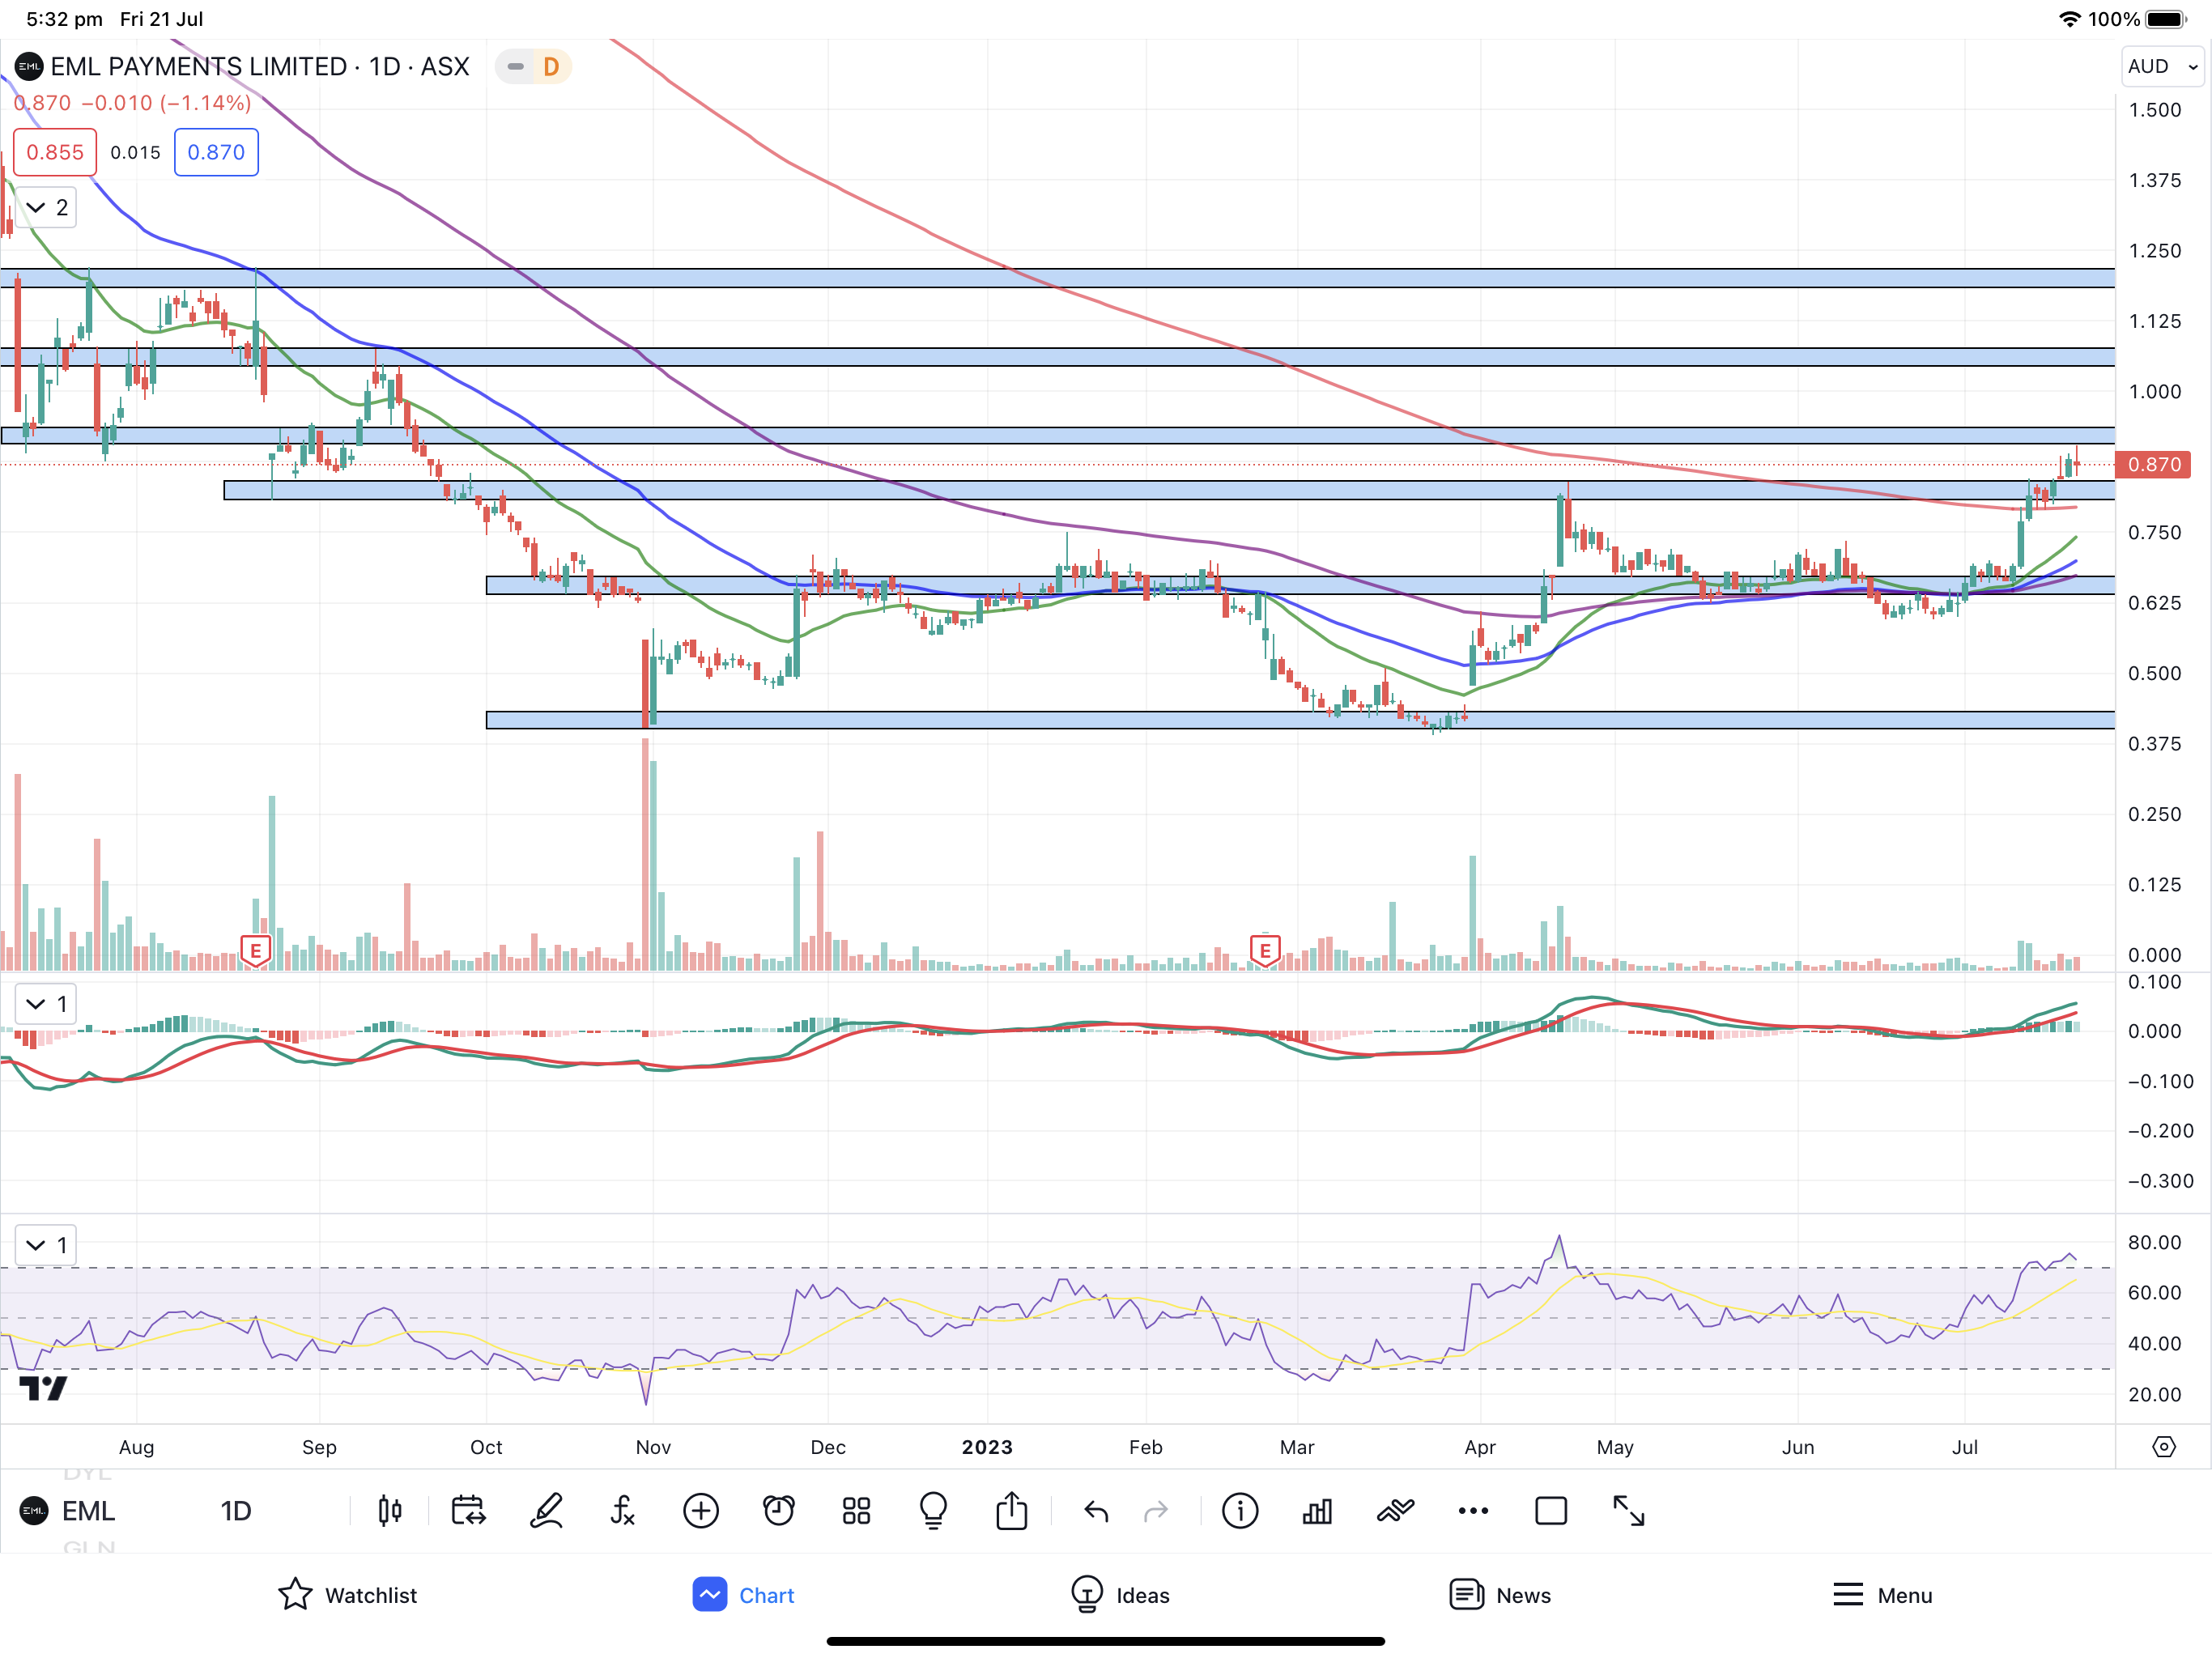
Task: Switch to the Ideas tab
Action: coord(1120,1595)
